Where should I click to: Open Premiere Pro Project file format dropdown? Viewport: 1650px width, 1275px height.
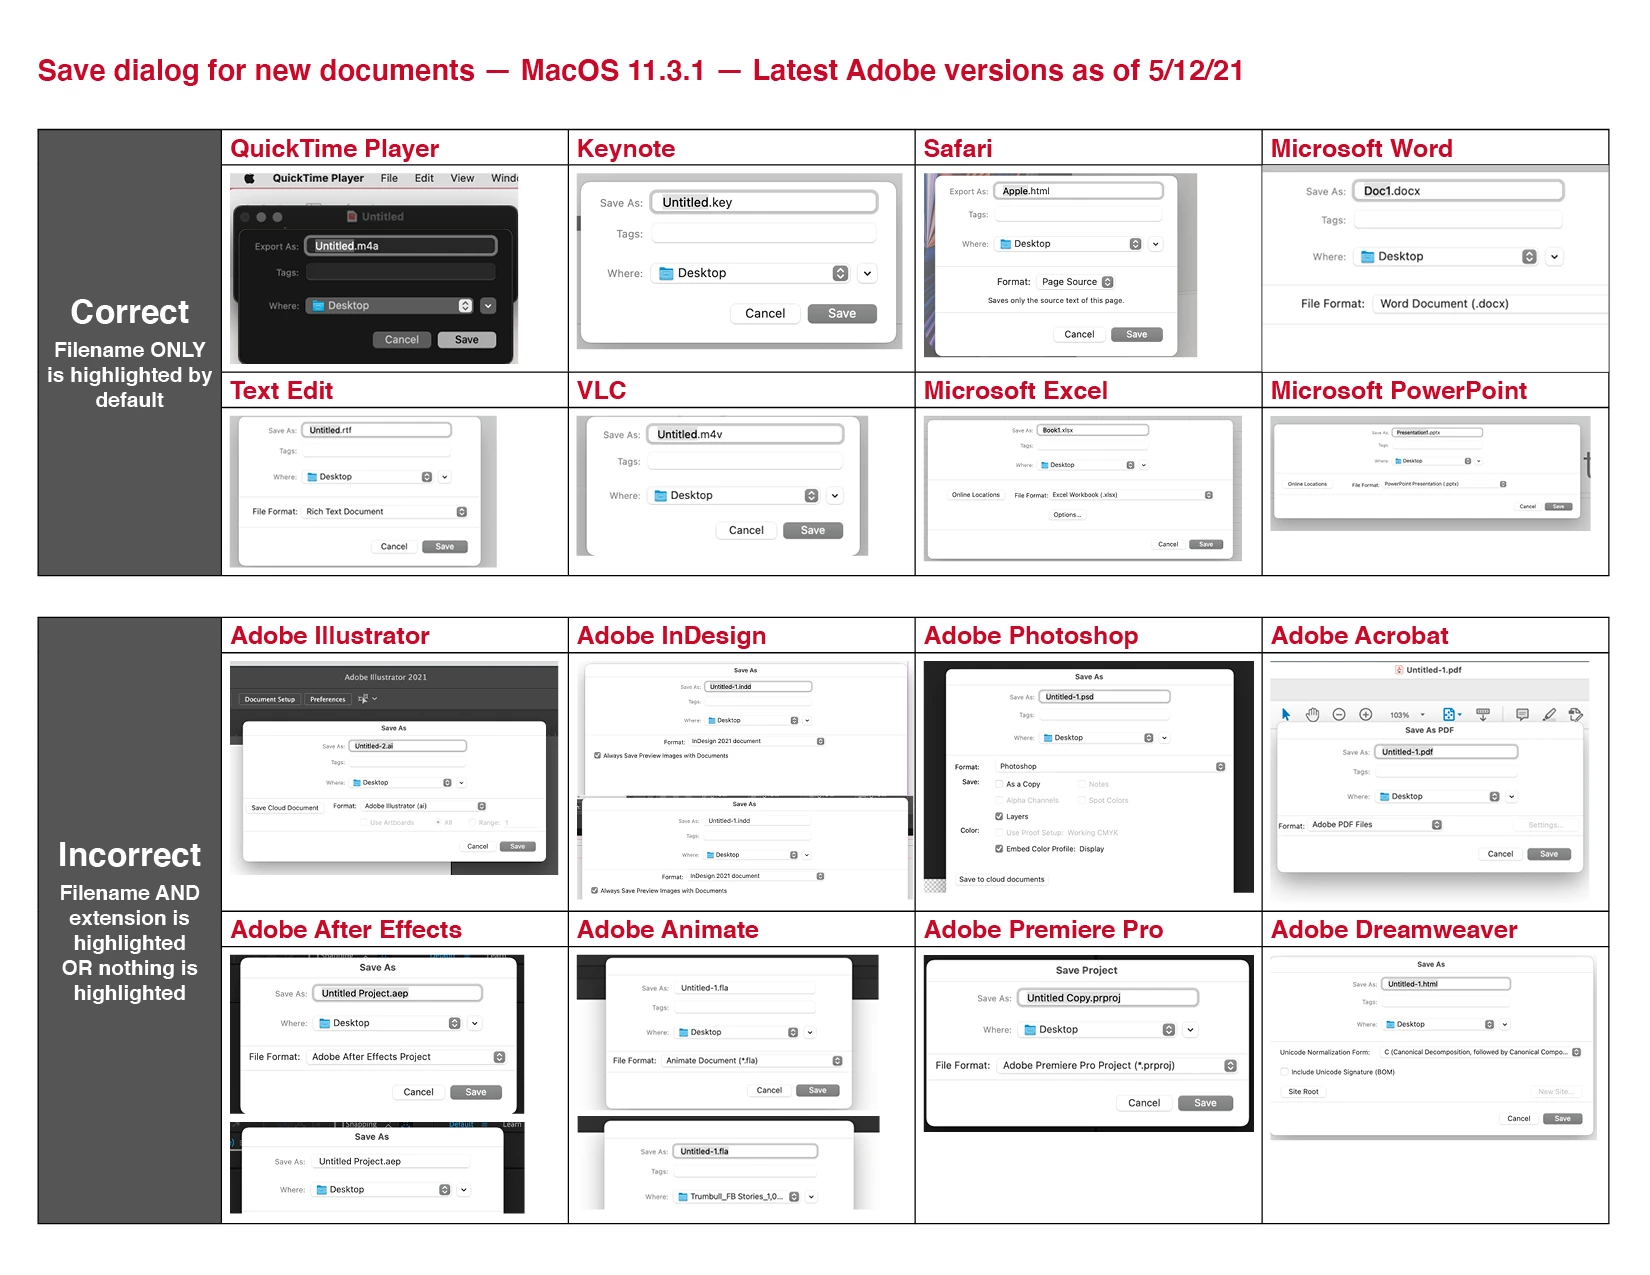[x=1118, y=1066]
